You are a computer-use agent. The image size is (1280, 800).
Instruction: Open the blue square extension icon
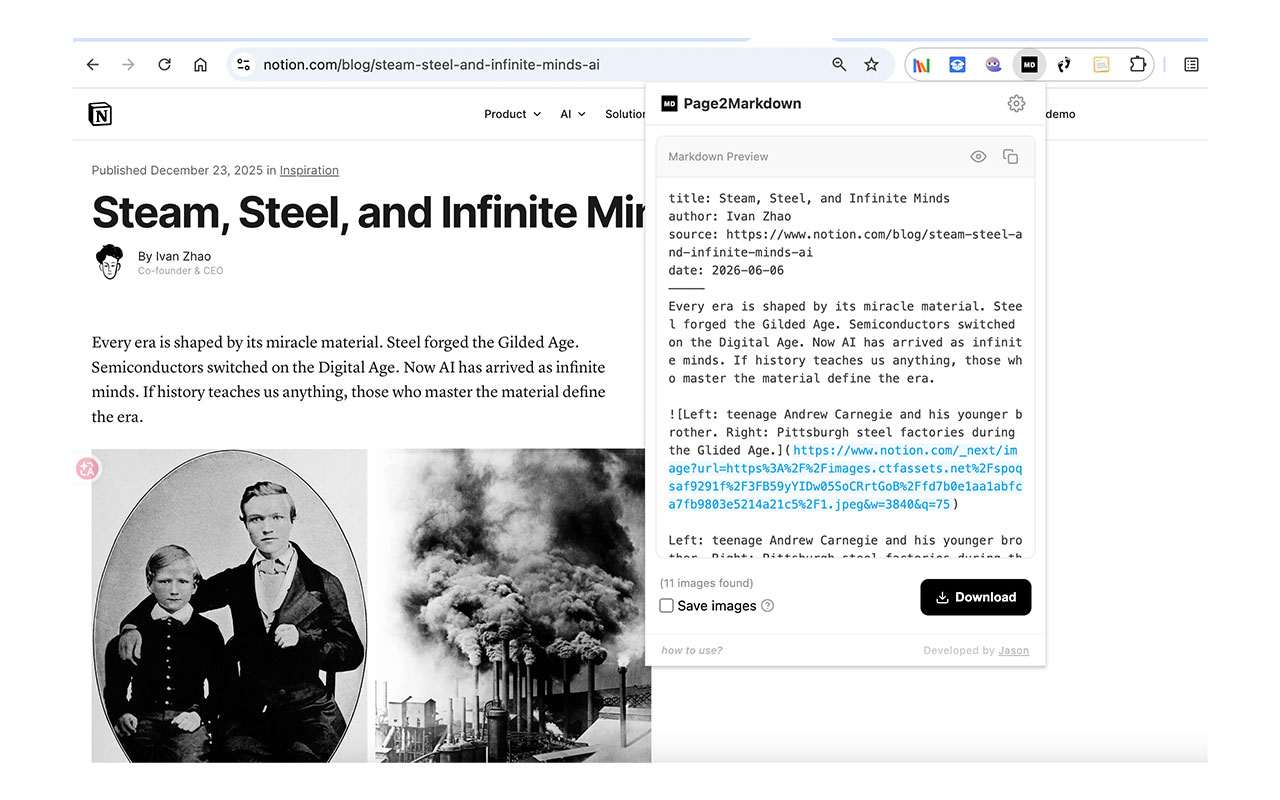(x=957, y=64)
